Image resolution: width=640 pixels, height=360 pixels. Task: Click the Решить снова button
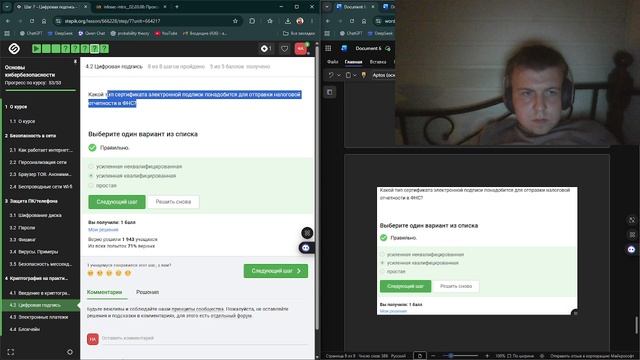pyautogui.click(x=173, y=202)
